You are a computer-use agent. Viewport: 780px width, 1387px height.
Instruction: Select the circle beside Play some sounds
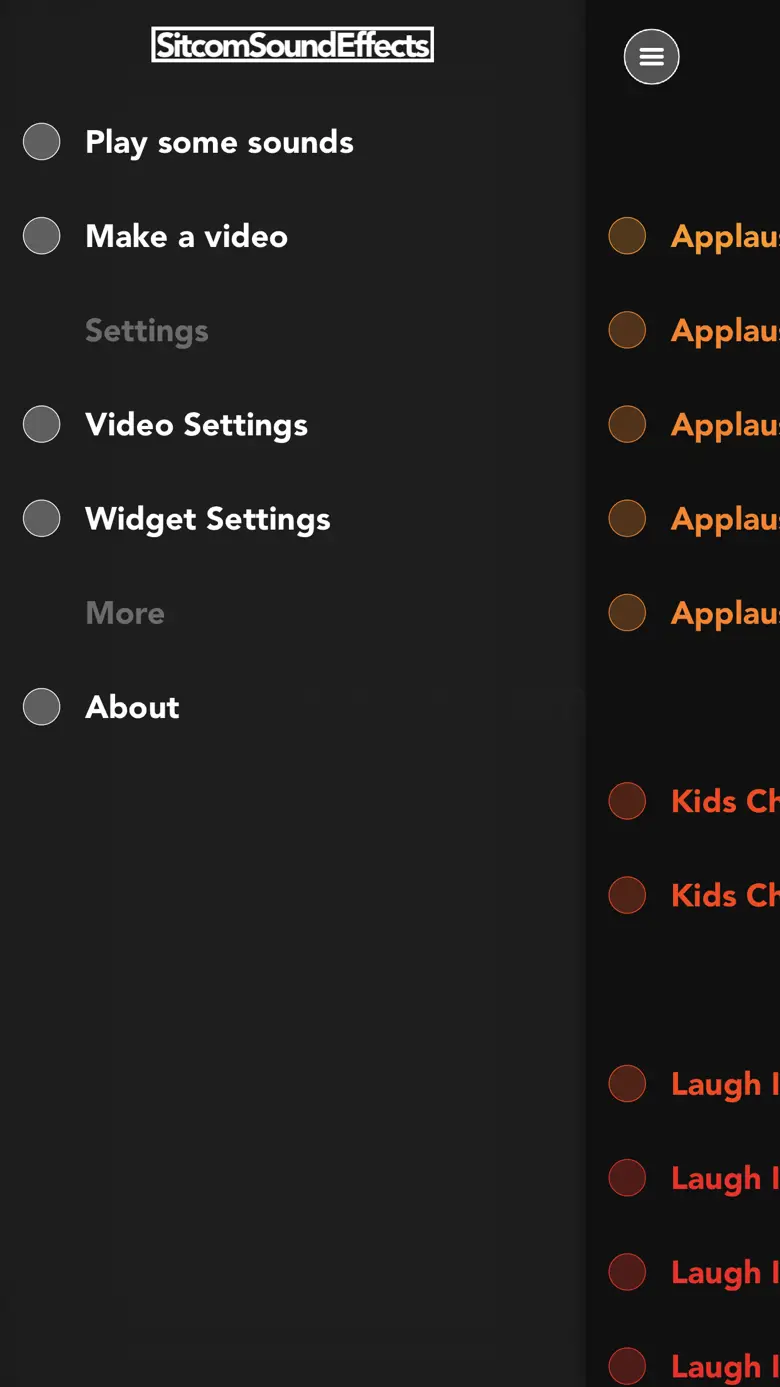tap(42, 142)
